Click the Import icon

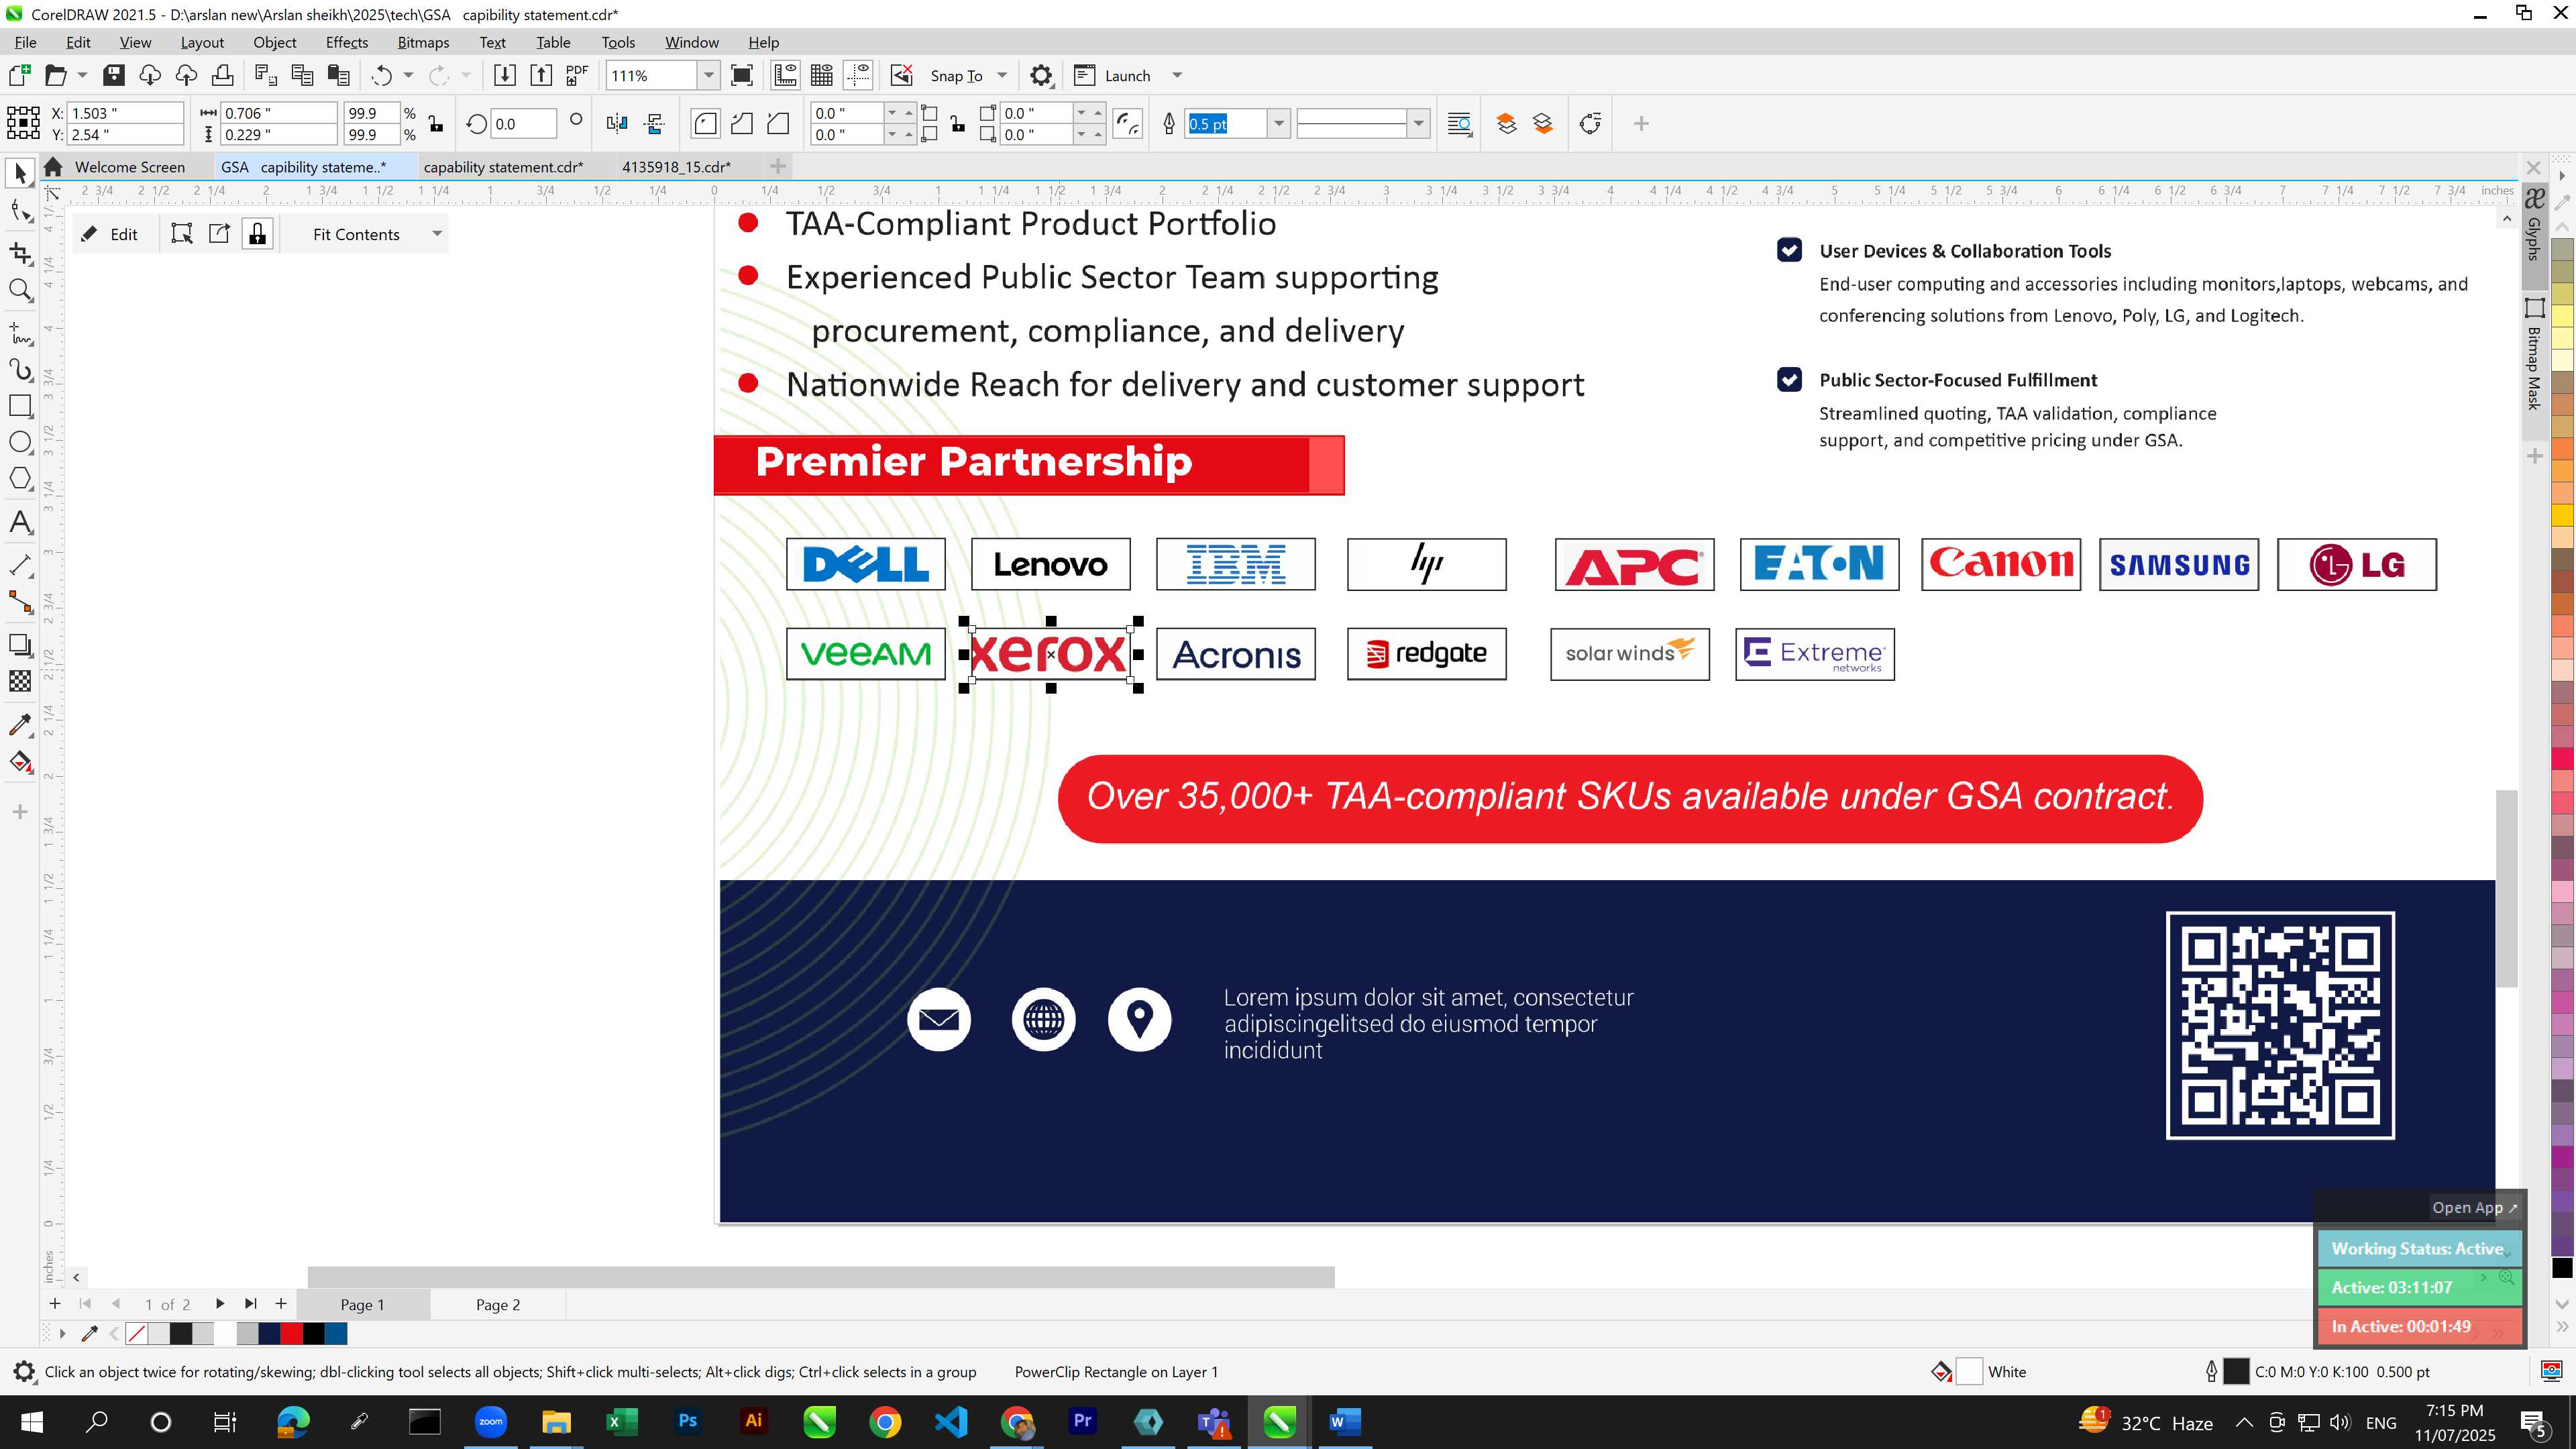click(505, 75)
